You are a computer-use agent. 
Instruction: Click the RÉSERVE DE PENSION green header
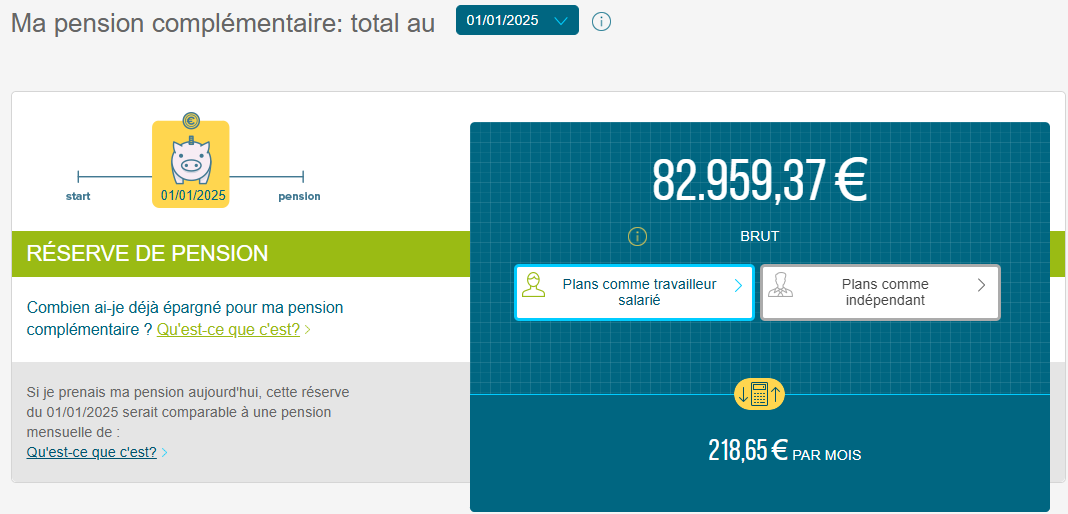tap(148, 253)
